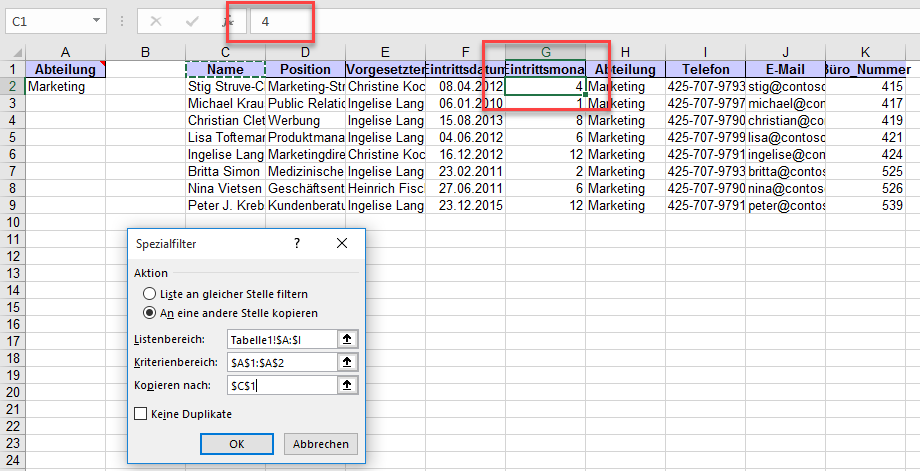
Task: Click the formula bar cancel X icon
Action: [x=157, y=20]
